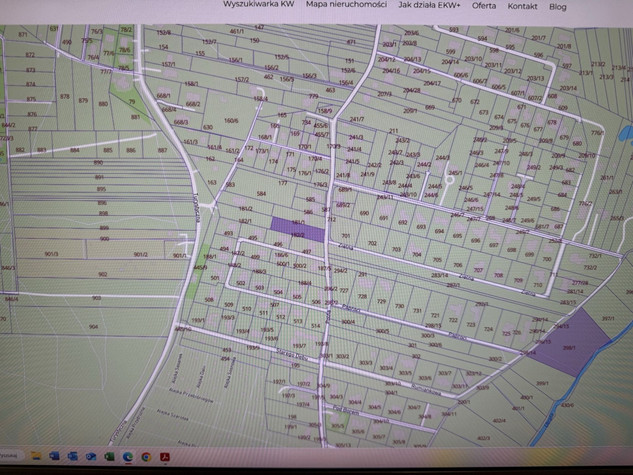
Task: Select parcel 891 on the map
Action: (98, 176)
